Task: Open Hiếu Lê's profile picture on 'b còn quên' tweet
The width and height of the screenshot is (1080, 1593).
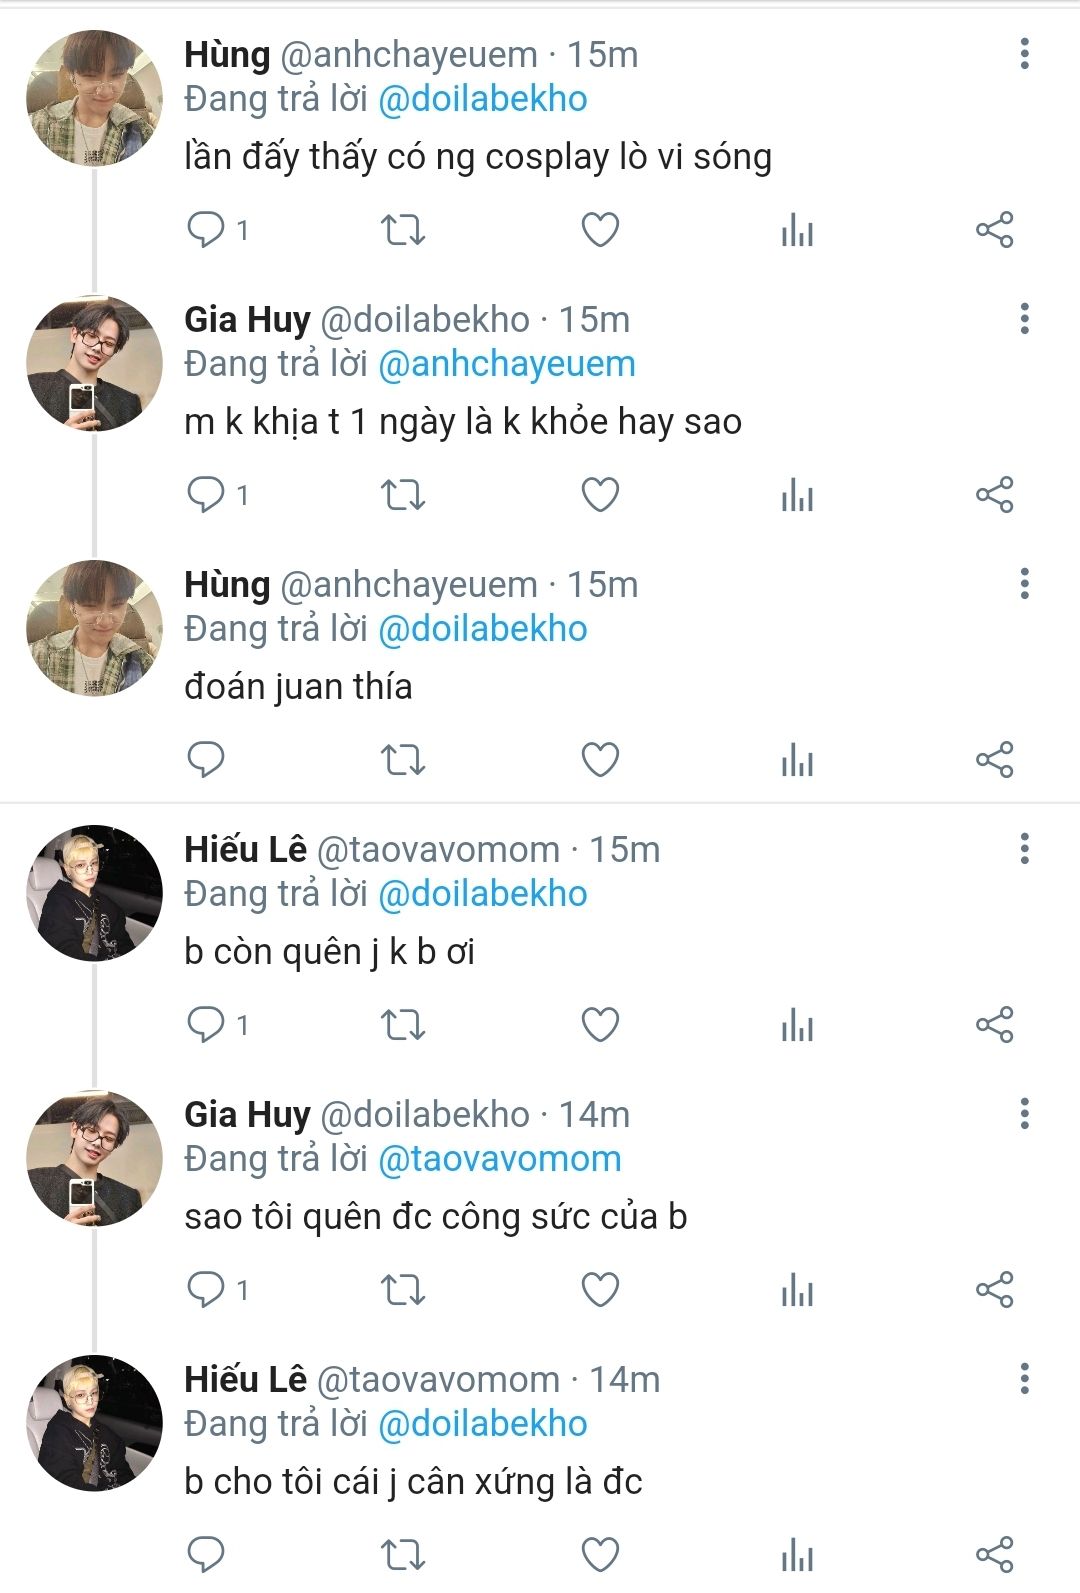Action: point(94,894)
